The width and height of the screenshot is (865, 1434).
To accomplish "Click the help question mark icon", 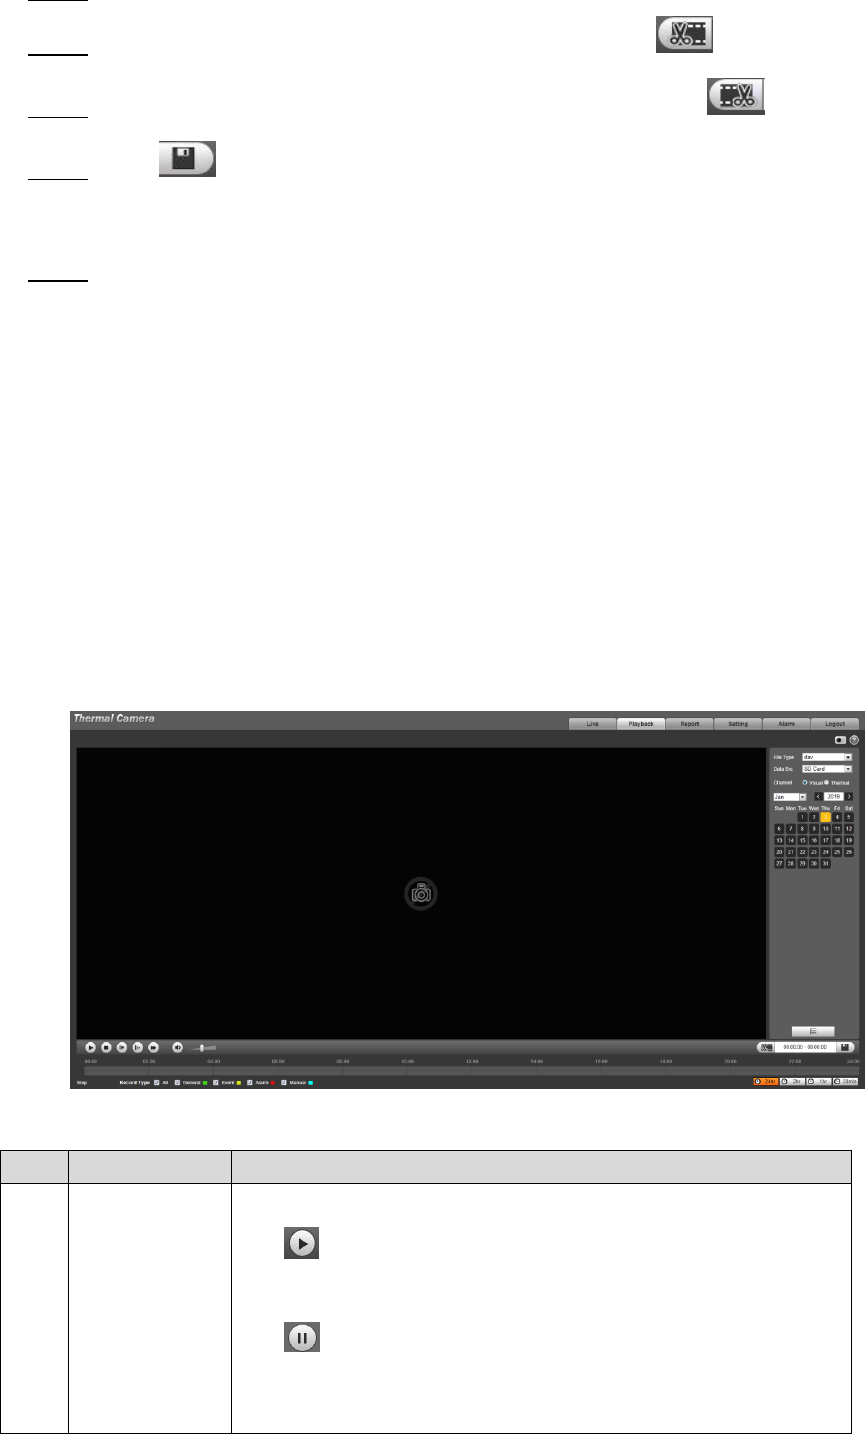I will 854,738.
